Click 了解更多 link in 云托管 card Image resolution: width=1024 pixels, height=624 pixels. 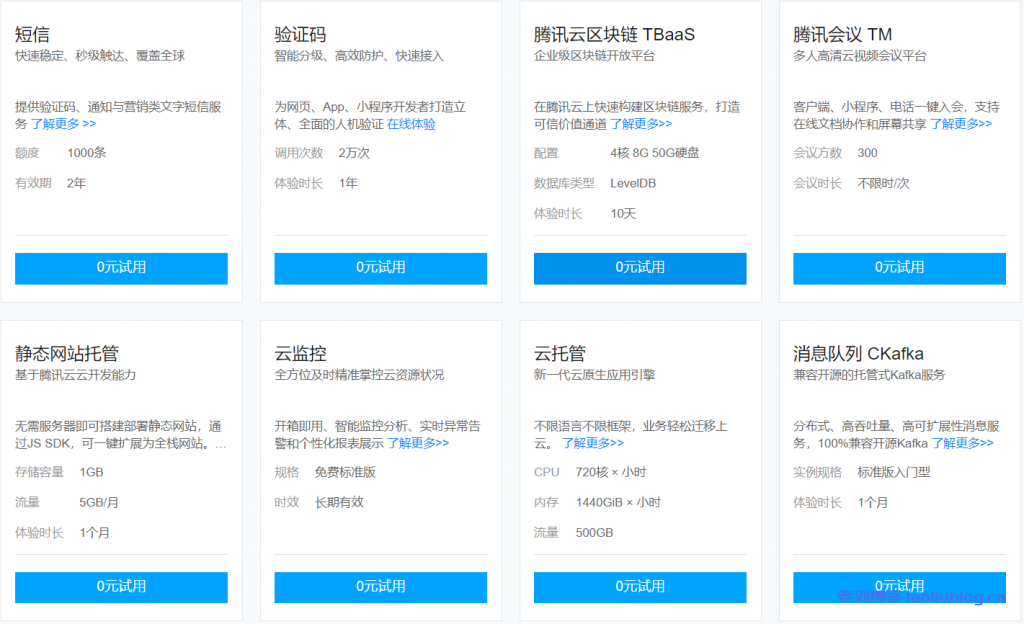[x=592, y=443]
